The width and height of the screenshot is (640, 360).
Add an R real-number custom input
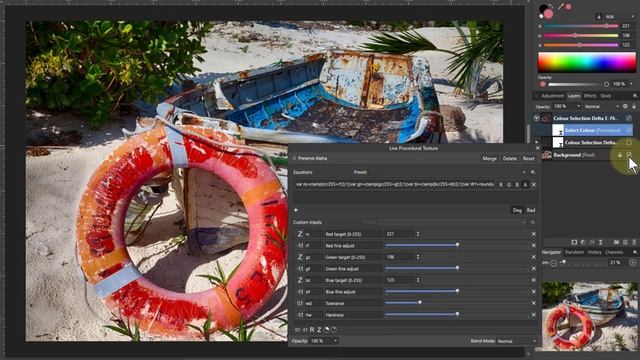(x=312, y=329)
